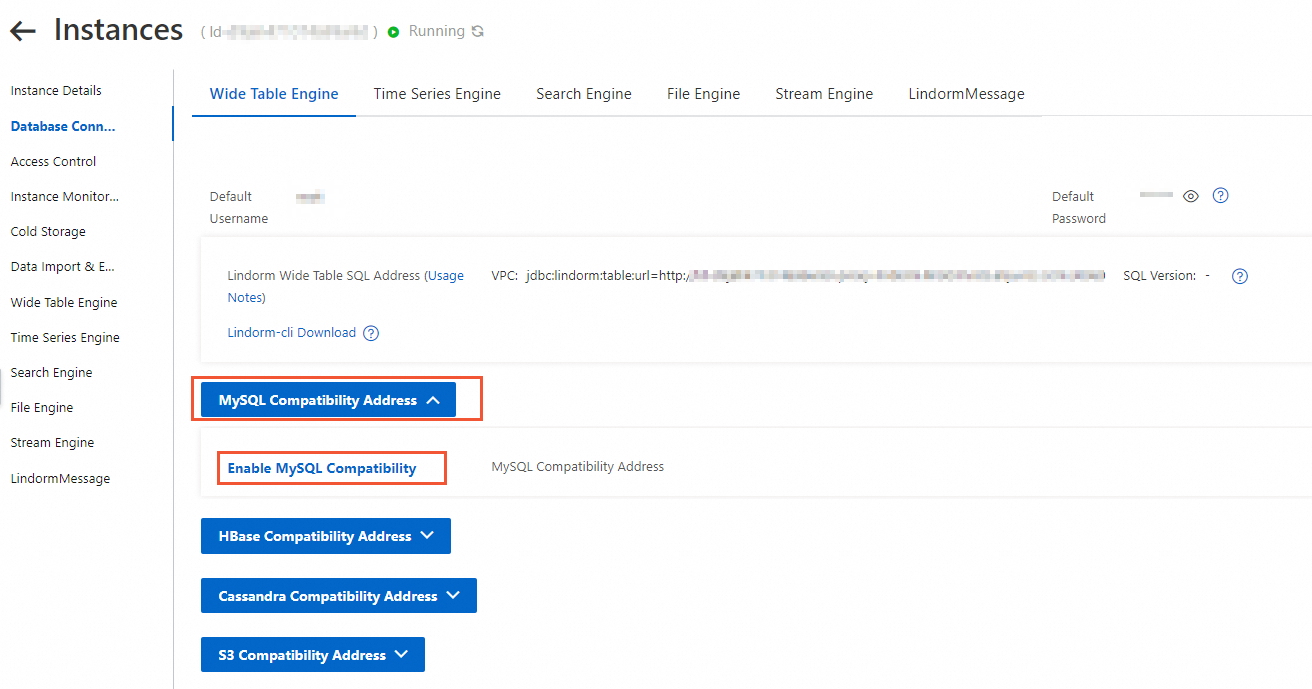Open help icon next to default password
Screen dimensions: 1312x689
(1220, 196)
